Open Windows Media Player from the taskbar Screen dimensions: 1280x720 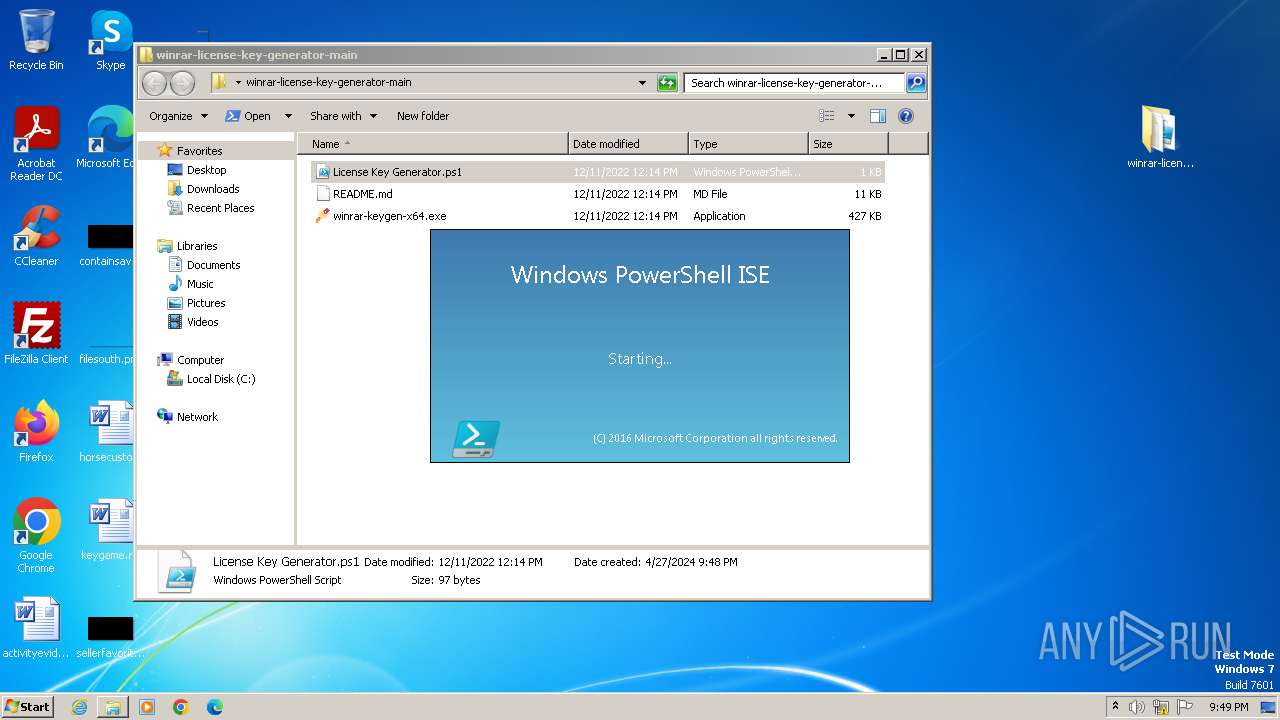(x=147, y=707)
